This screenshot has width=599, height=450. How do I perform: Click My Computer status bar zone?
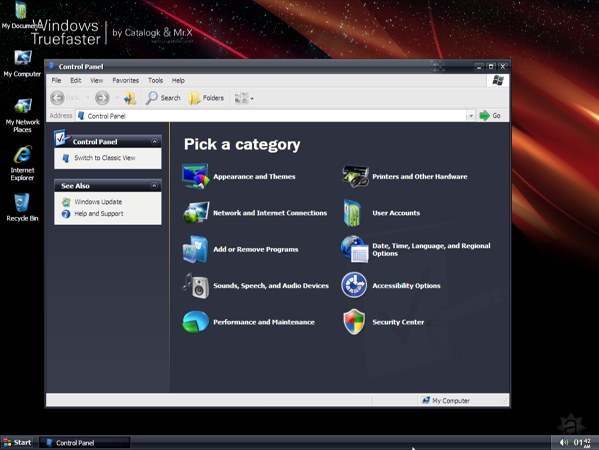(446, 400)
